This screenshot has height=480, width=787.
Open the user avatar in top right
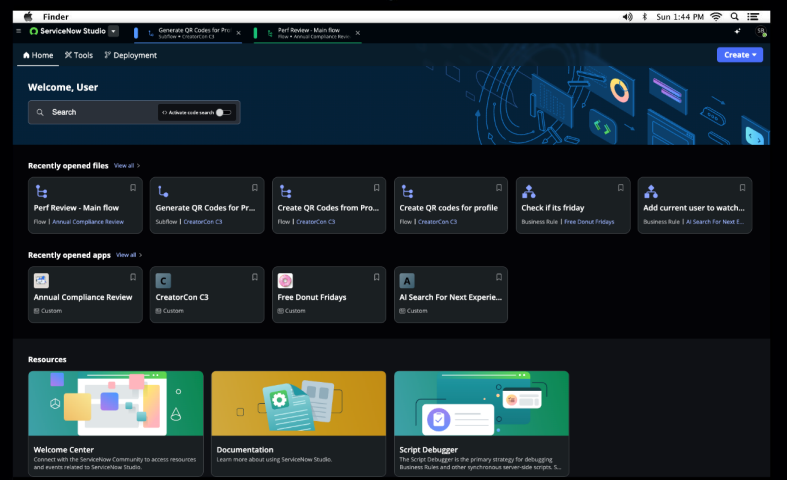(761, 32)
